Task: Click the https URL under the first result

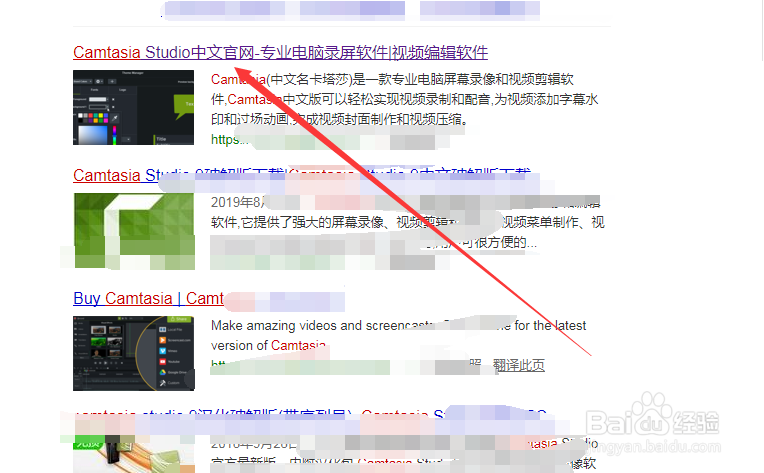Action: [229, 139]
